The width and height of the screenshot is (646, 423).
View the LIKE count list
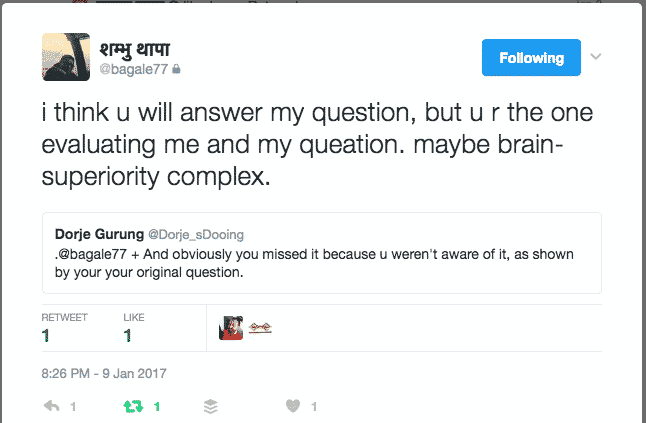pos(133,328)
